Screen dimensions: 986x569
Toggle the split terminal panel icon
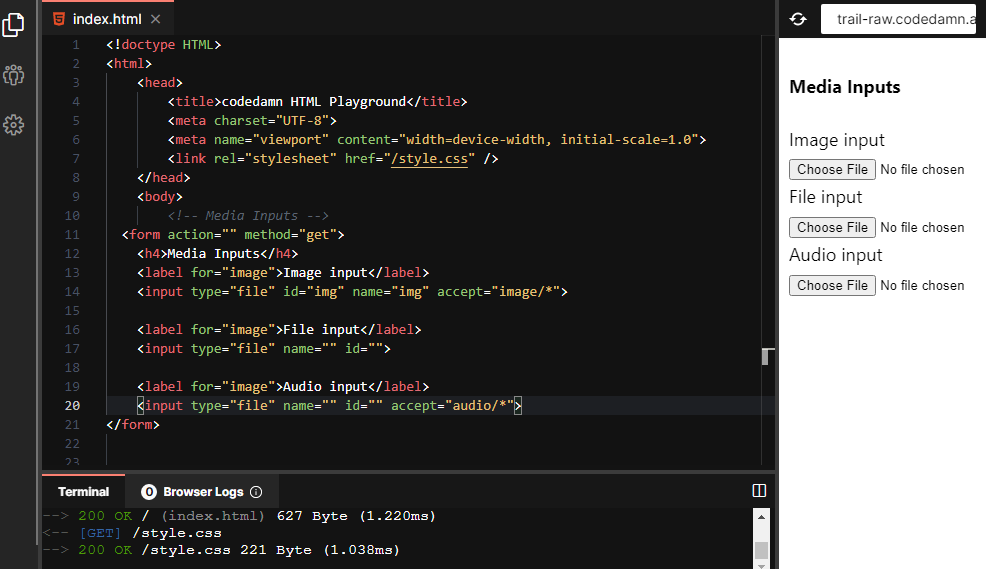click(759, 491)
